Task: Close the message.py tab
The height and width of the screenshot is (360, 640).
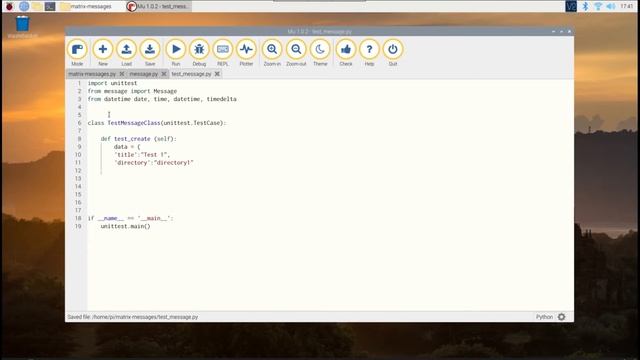Action: (164, 74)
